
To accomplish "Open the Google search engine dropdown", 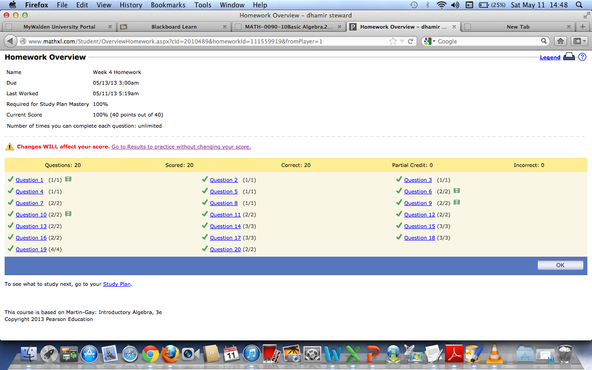I will pyautogui.click(x=430, y=41).
